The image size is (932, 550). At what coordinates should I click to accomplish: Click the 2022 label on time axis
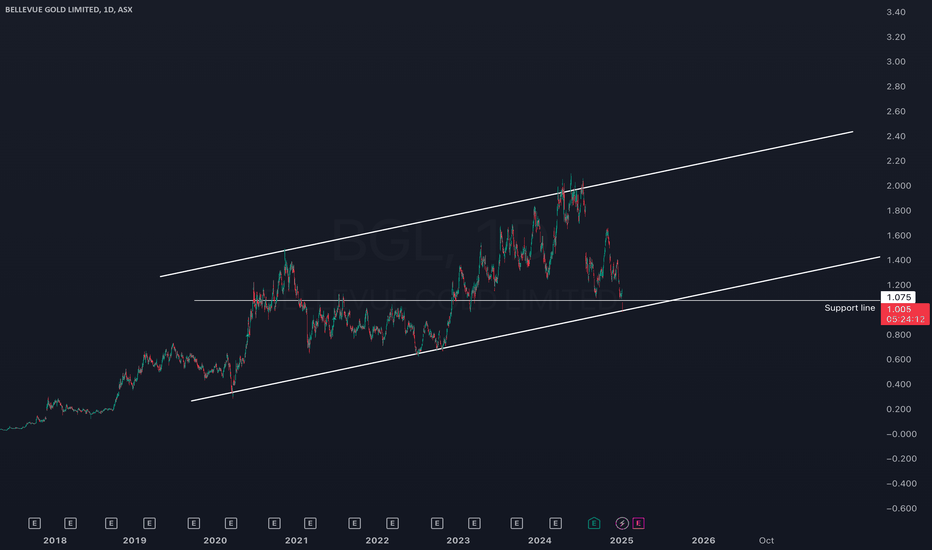click(377, 540)
